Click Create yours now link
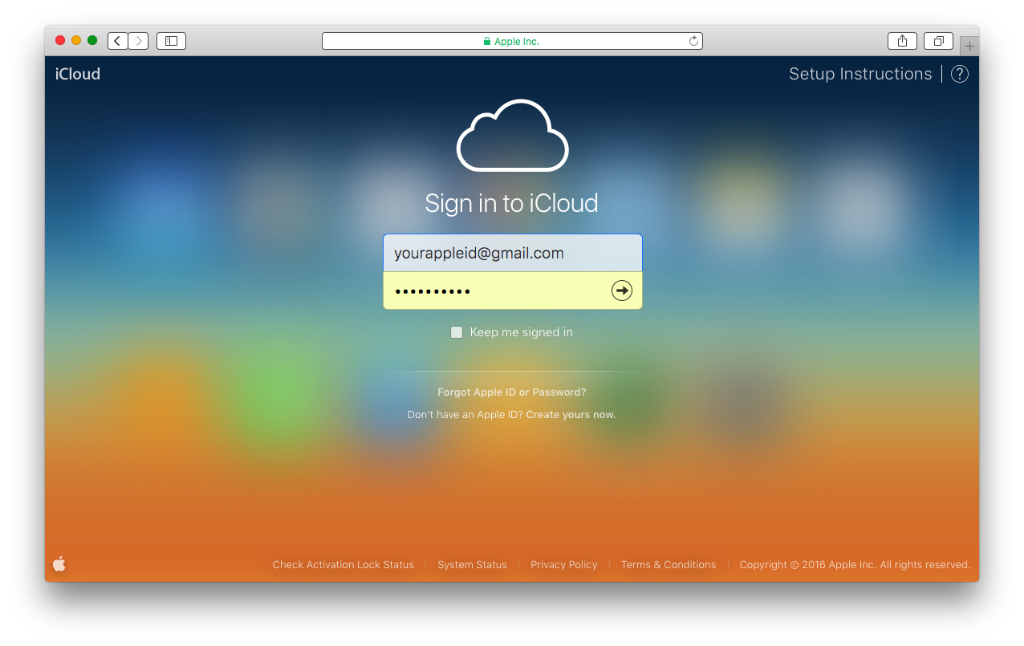The height and width of the screenshot is (646, 1024). [x=571, y=415]
